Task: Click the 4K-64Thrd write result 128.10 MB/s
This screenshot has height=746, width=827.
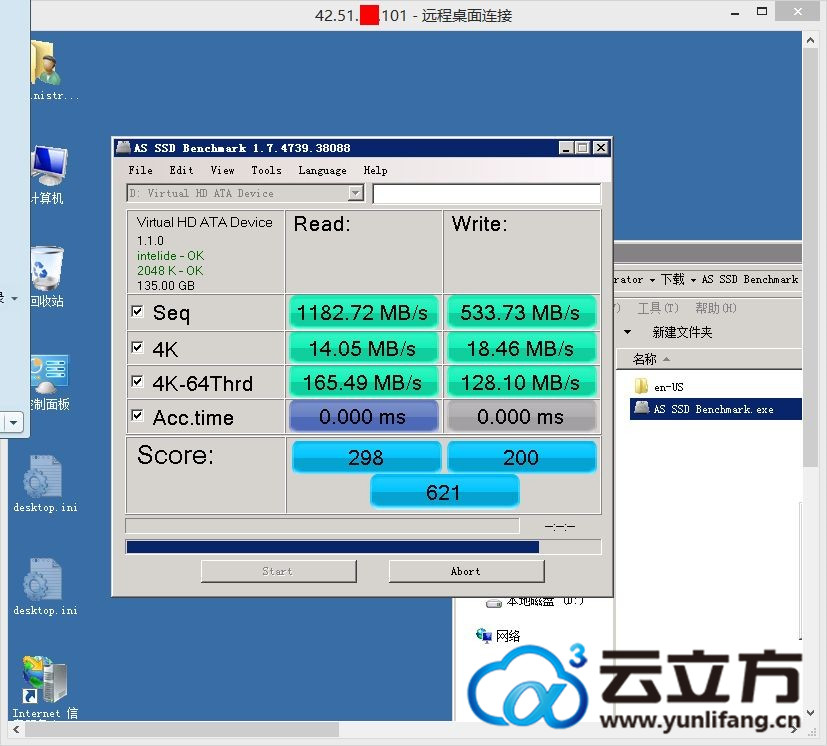Action: coord(520,382)
